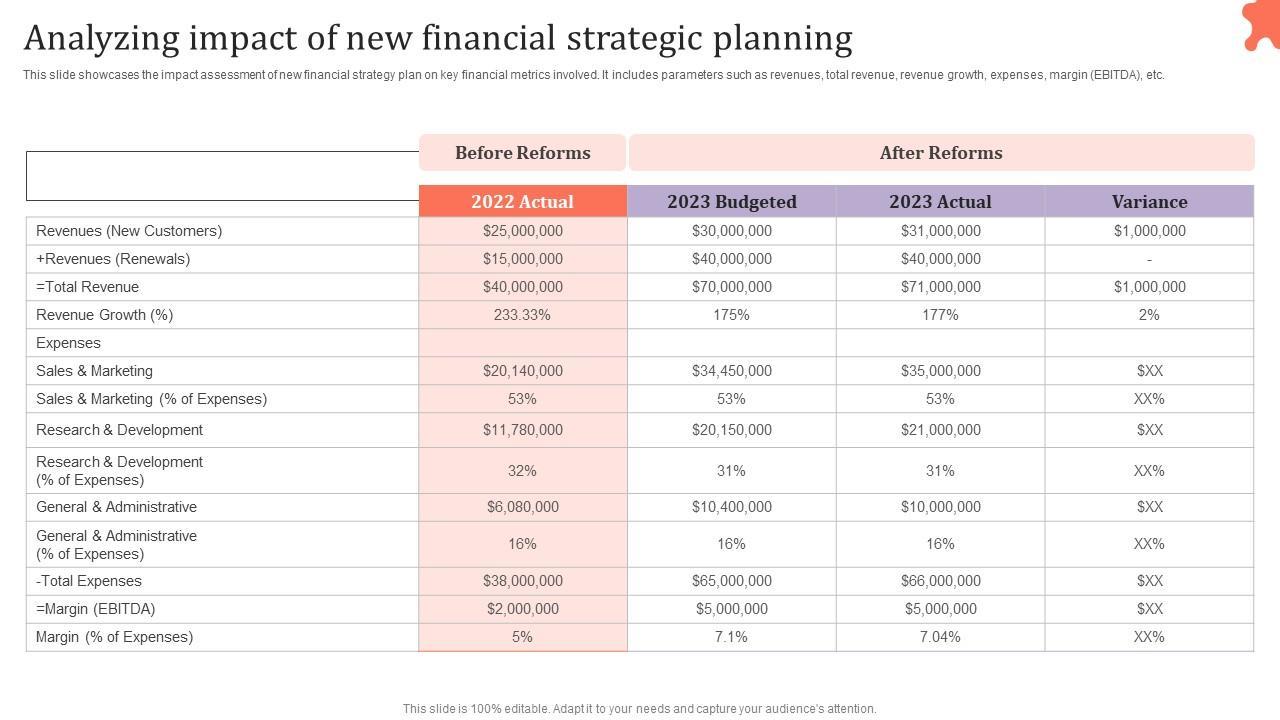Select the 7.04% margin cell
Screen dimensions: 1280x720
click(940, 637)
